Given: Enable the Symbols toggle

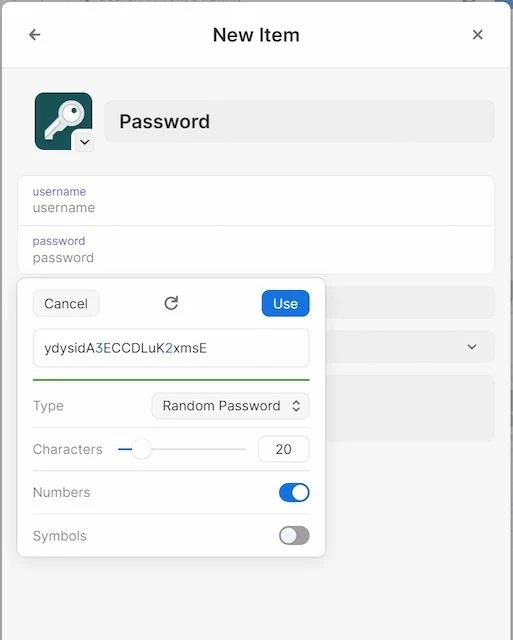Looking at the screenshot, I should pyautogui.click(x=294, y=536).
